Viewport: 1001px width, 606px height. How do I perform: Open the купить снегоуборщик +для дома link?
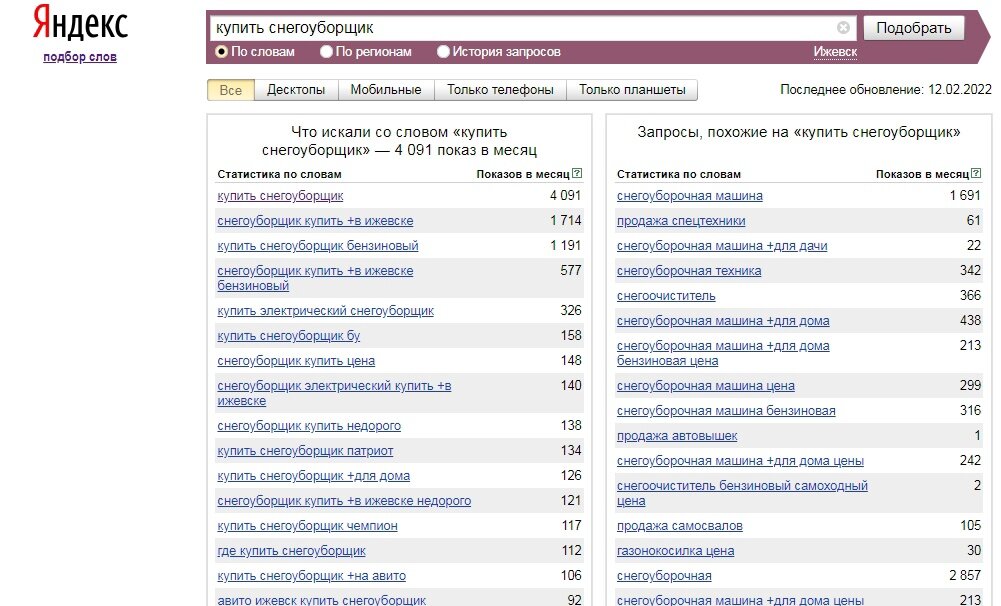pos(313,476)
